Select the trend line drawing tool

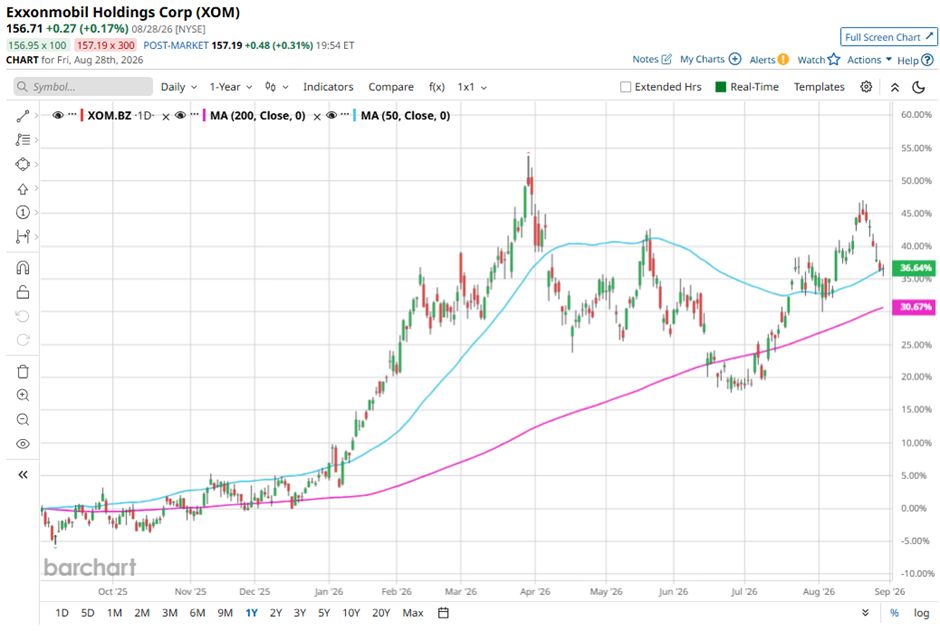23,116
